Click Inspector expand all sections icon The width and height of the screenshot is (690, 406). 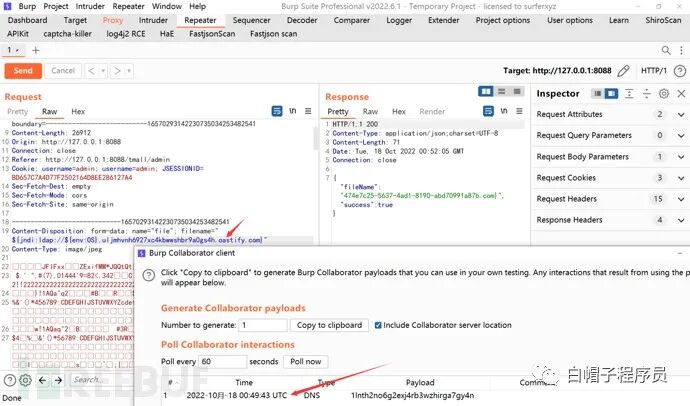coord(629,94)
